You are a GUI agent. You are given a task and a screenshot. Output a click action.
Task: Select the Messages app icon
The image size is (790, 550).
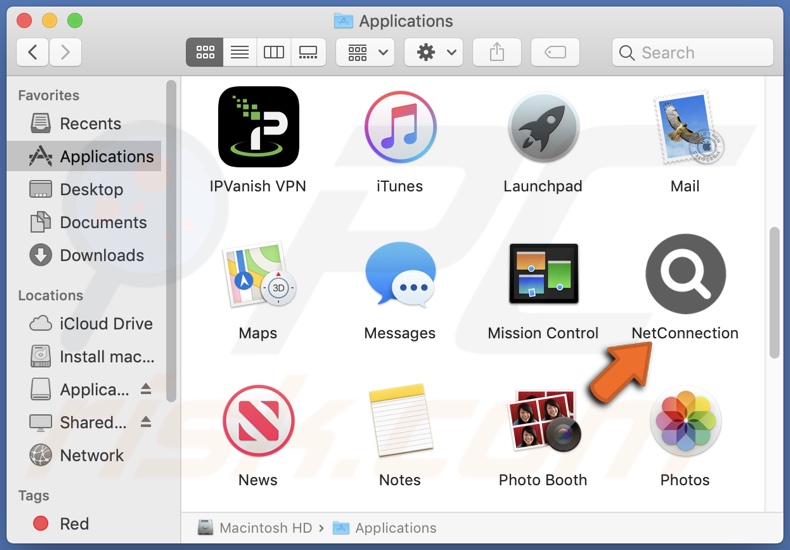(400, 274)
